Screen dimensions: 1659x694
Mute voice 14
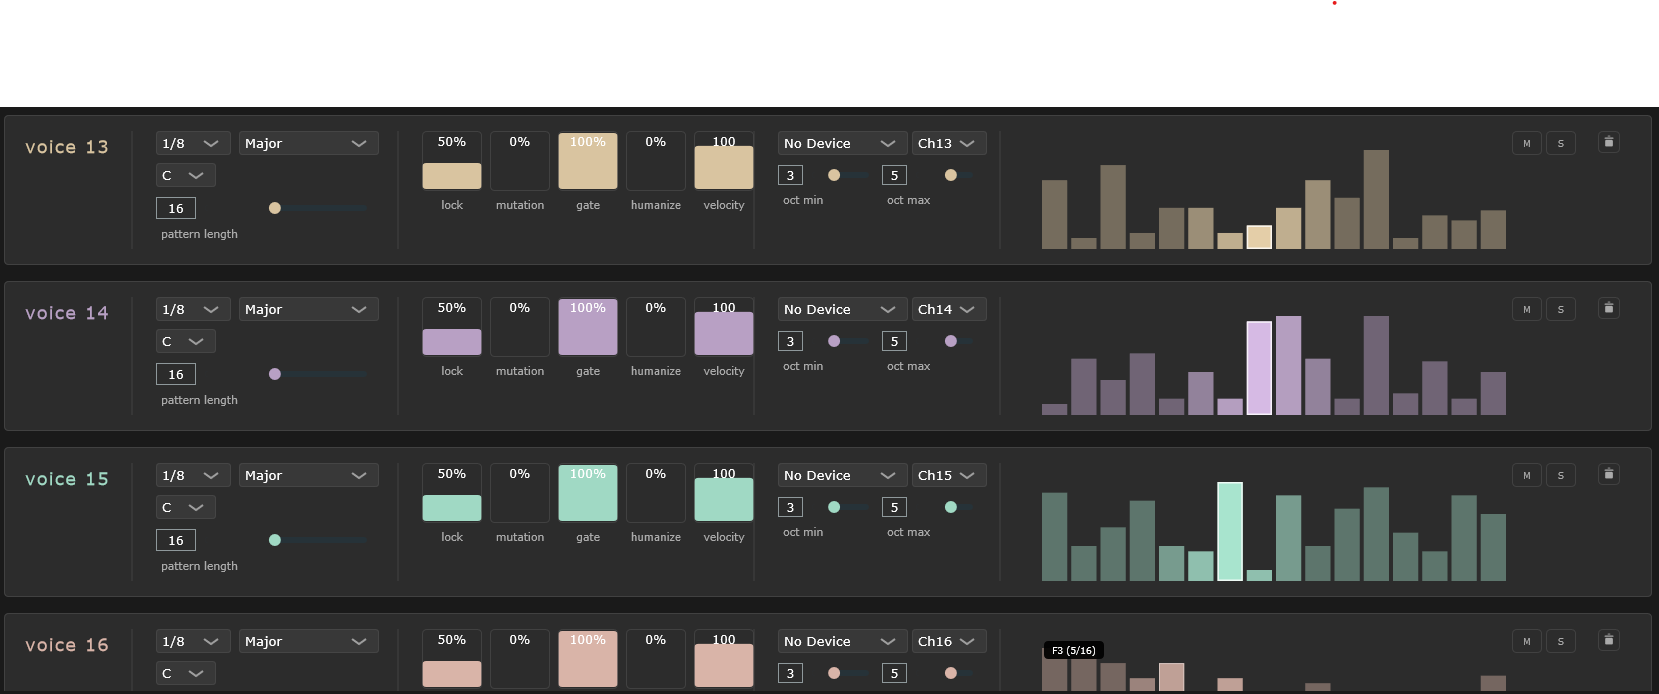(1526, 309)
